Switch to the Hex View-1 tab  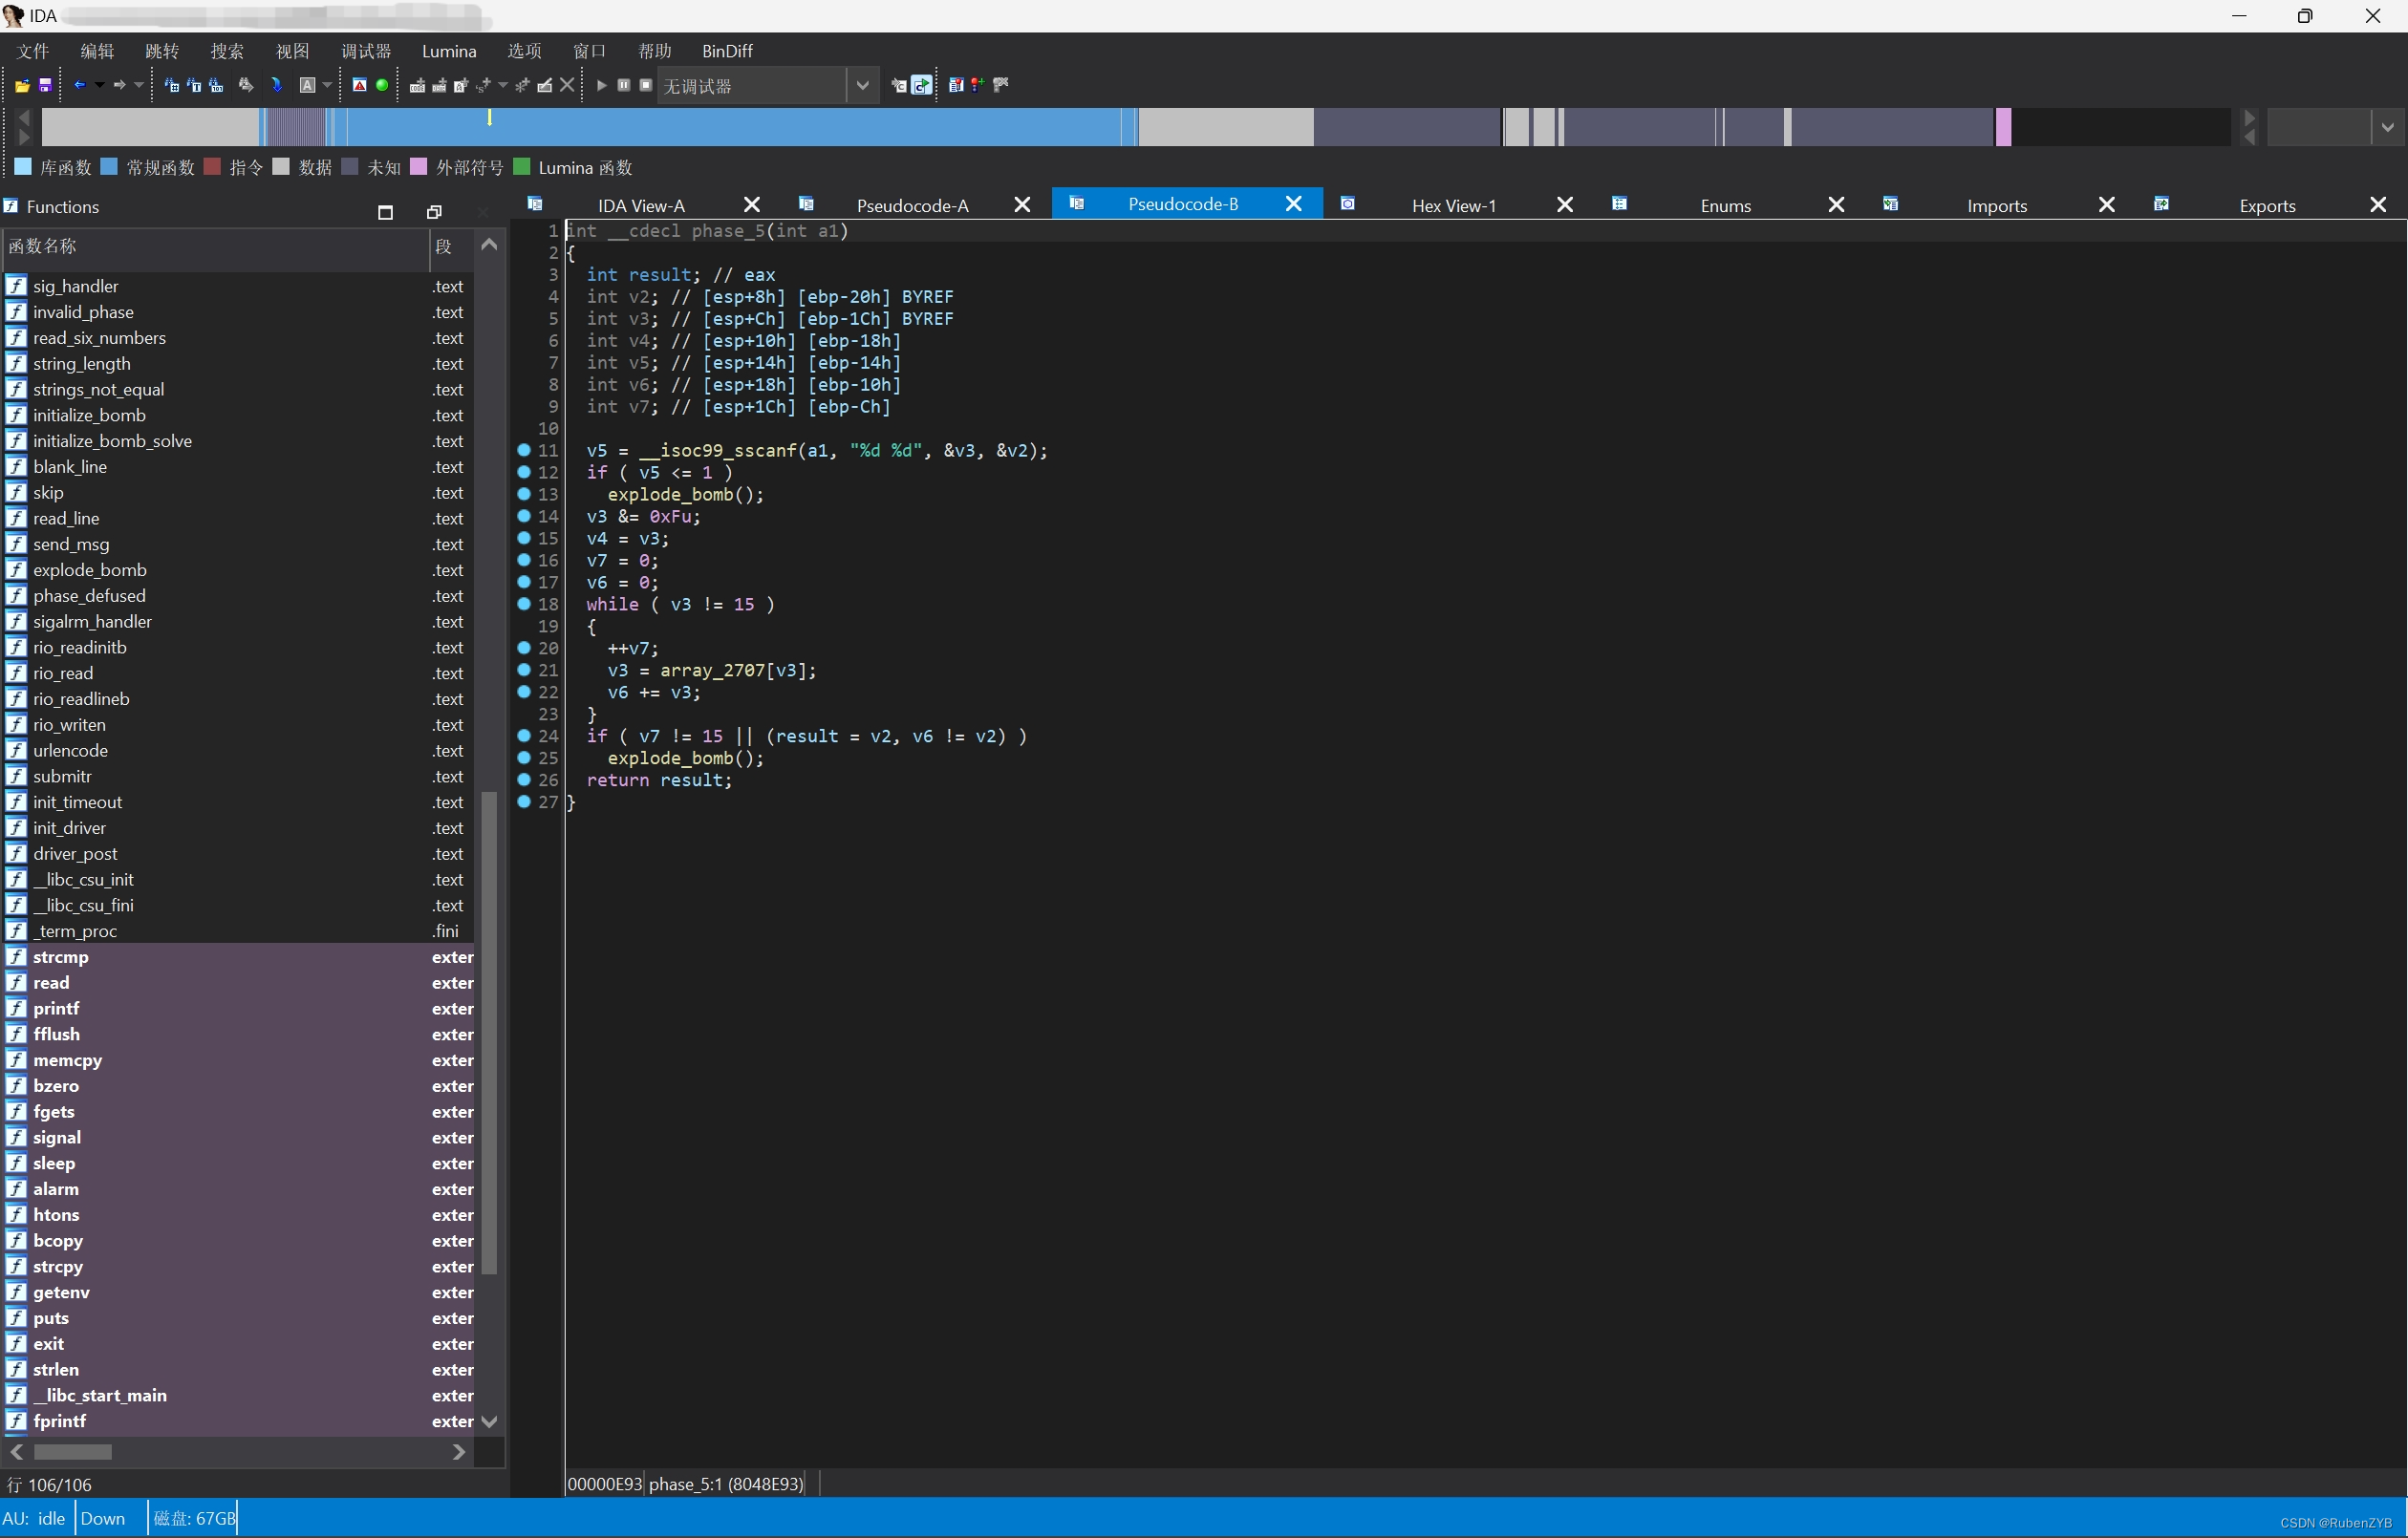tap(1453, 205)
